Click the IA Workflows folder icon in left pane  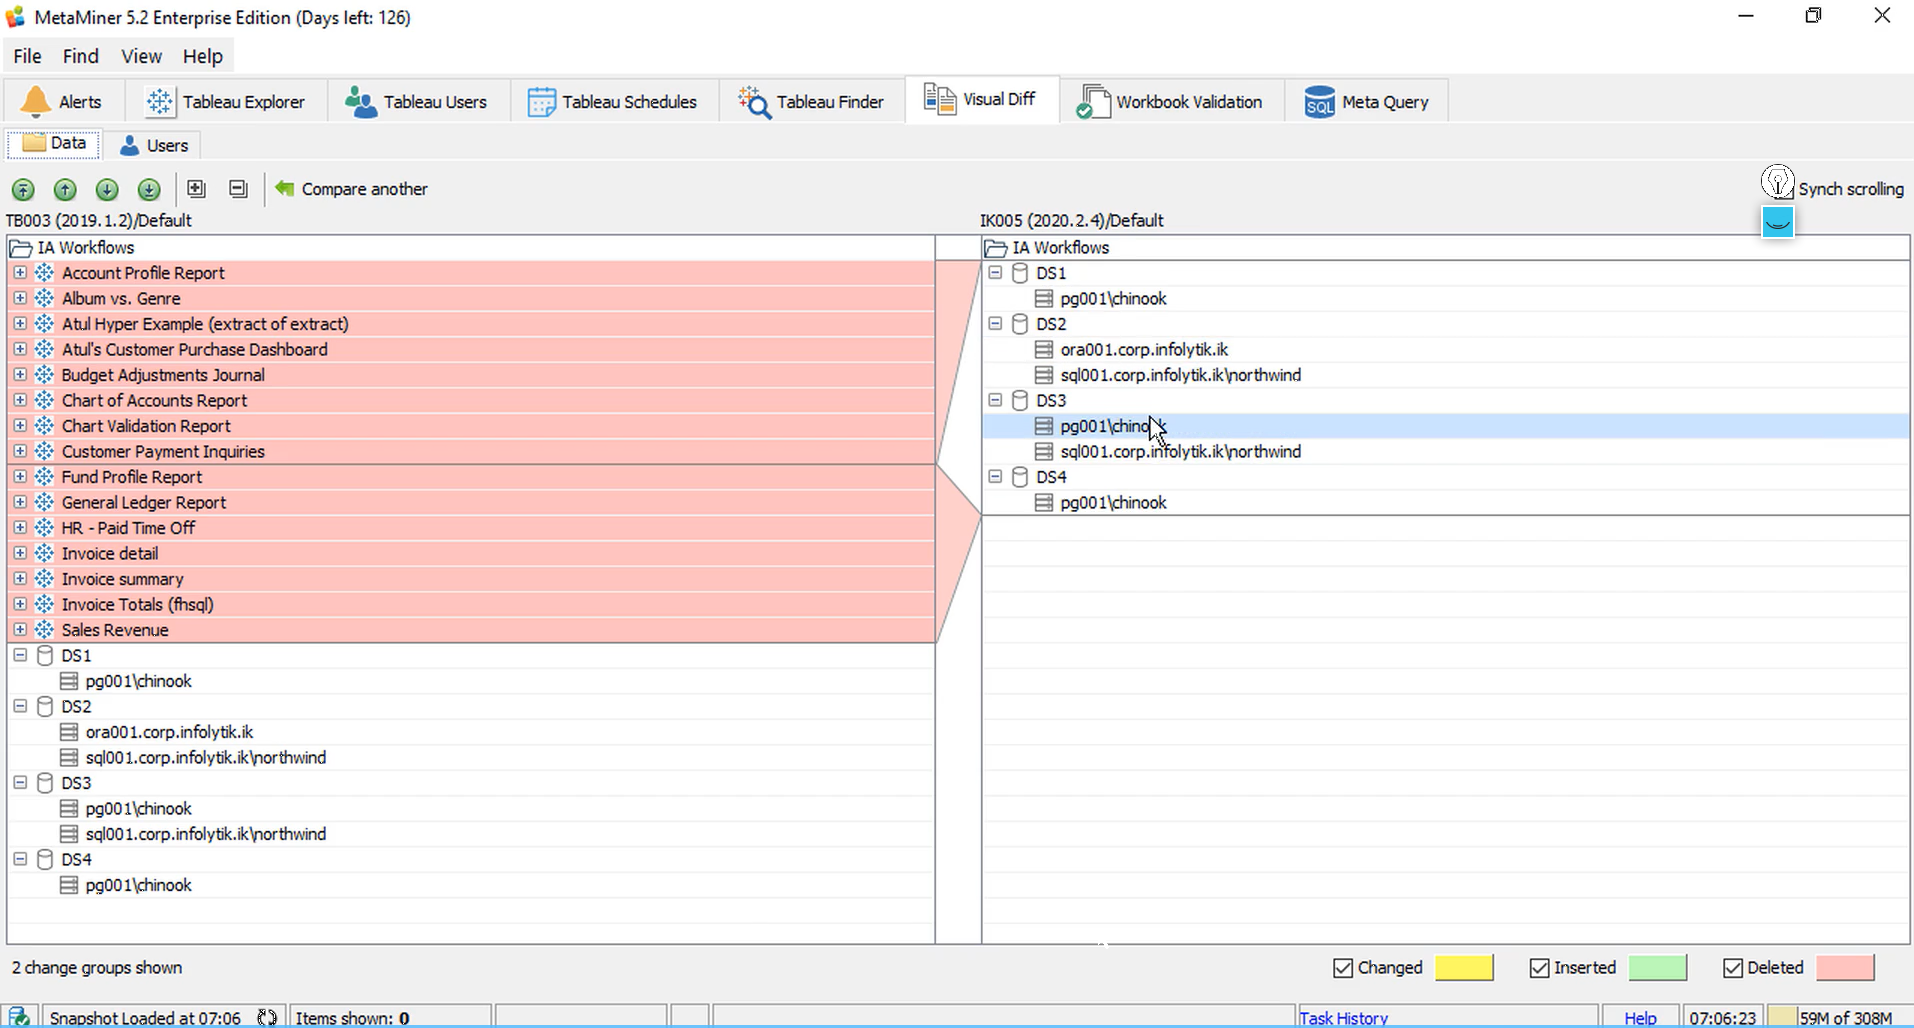click(x=20, y=248)
